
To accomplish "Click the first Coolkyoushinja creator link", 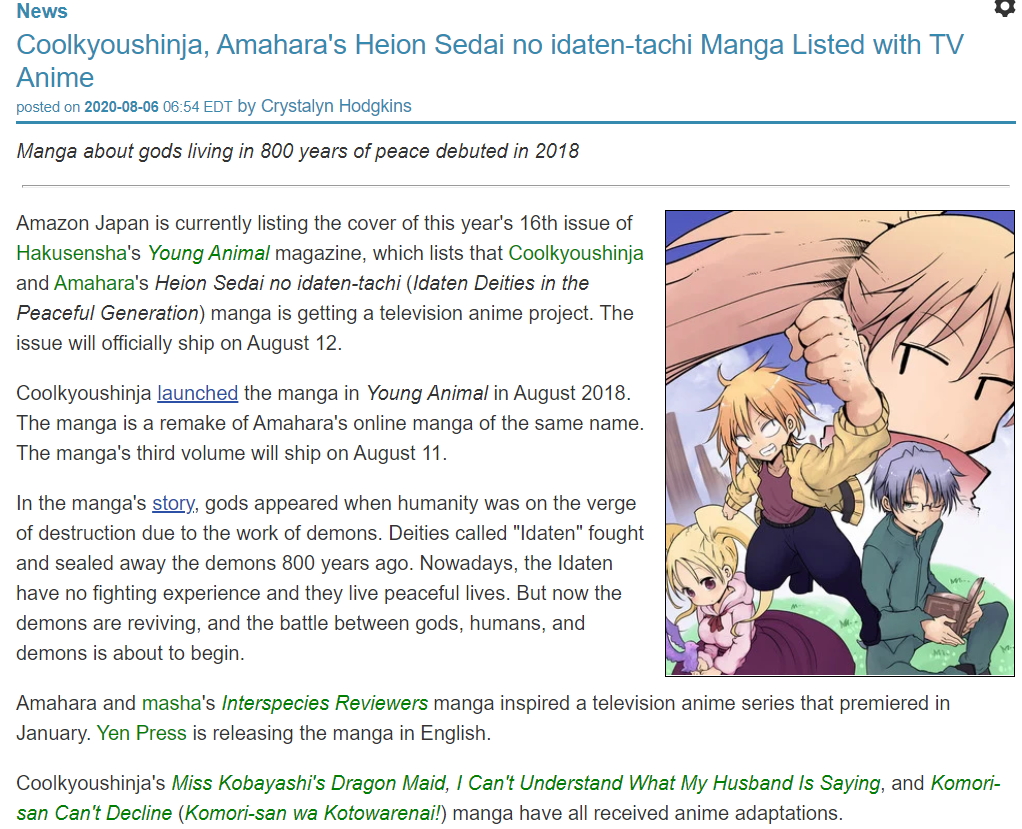I will click(x=576, y=253).
